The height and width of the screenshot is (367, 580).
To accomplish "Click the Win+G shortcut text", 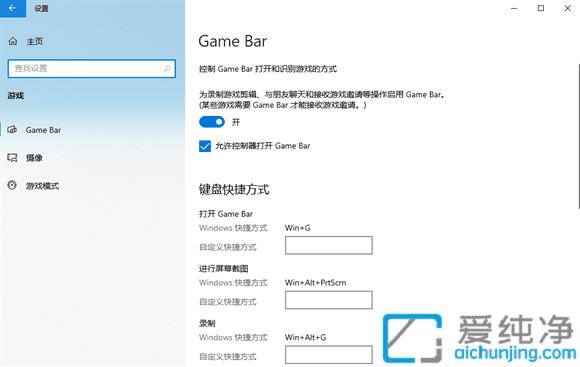I will point(298,228).
